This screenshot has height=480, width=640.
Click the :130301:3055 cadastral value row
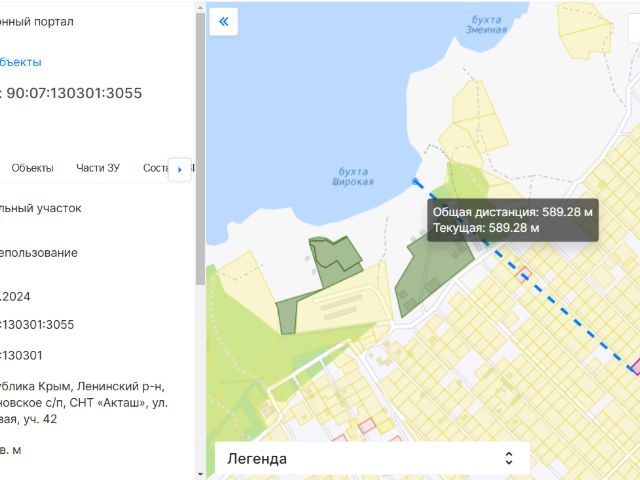37,325
